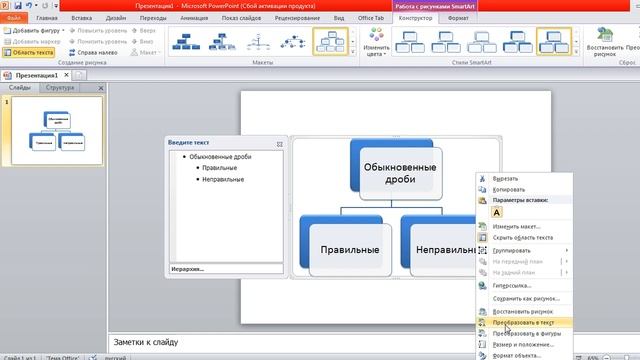Screen dimensions: 640x360
Task: Expand the Стили SmartArt gallery more arrow
Action: pyautogui.click(x=576, y=52)
